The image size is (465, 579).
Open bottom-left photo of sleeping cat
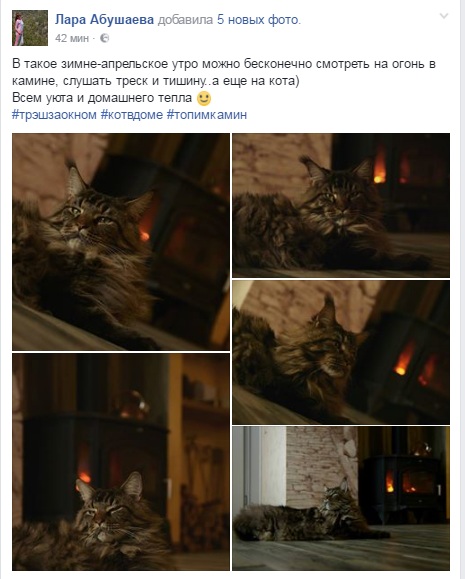[121, 462]
